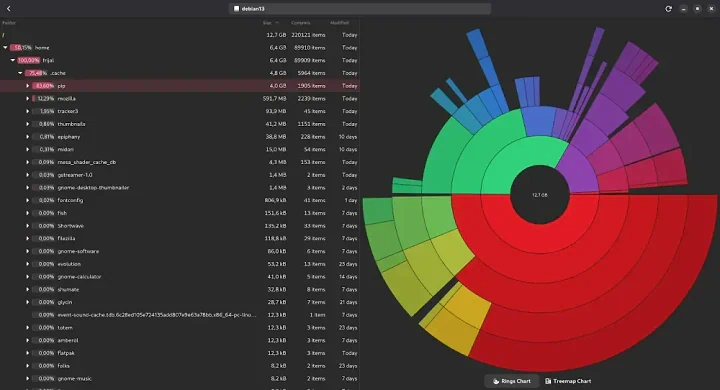Sort by the Modified column header

pos(339,23)
